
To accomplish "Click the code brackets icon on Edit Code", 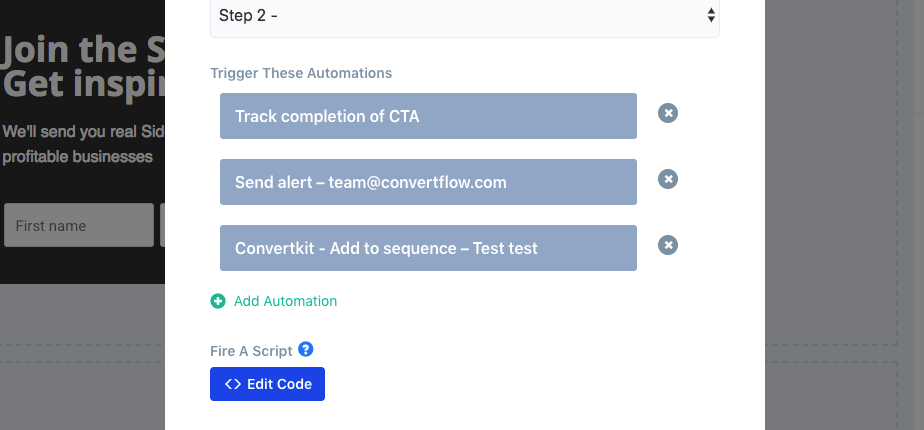I will point(233,384).
